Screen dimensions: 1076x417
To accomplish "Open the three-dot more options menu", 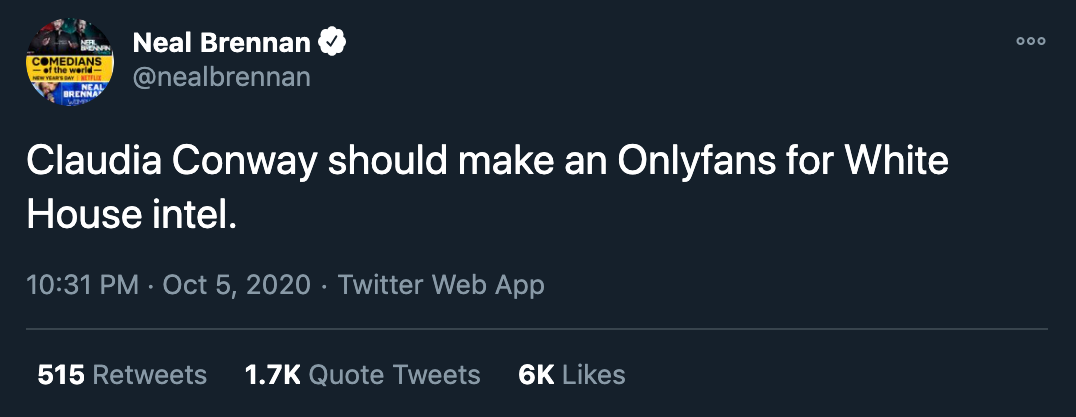I will [1031, 41].
